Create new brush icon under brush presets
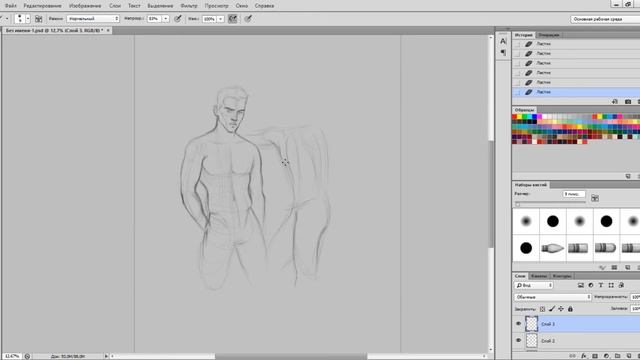640x360 pixels. tap(627, 267)
